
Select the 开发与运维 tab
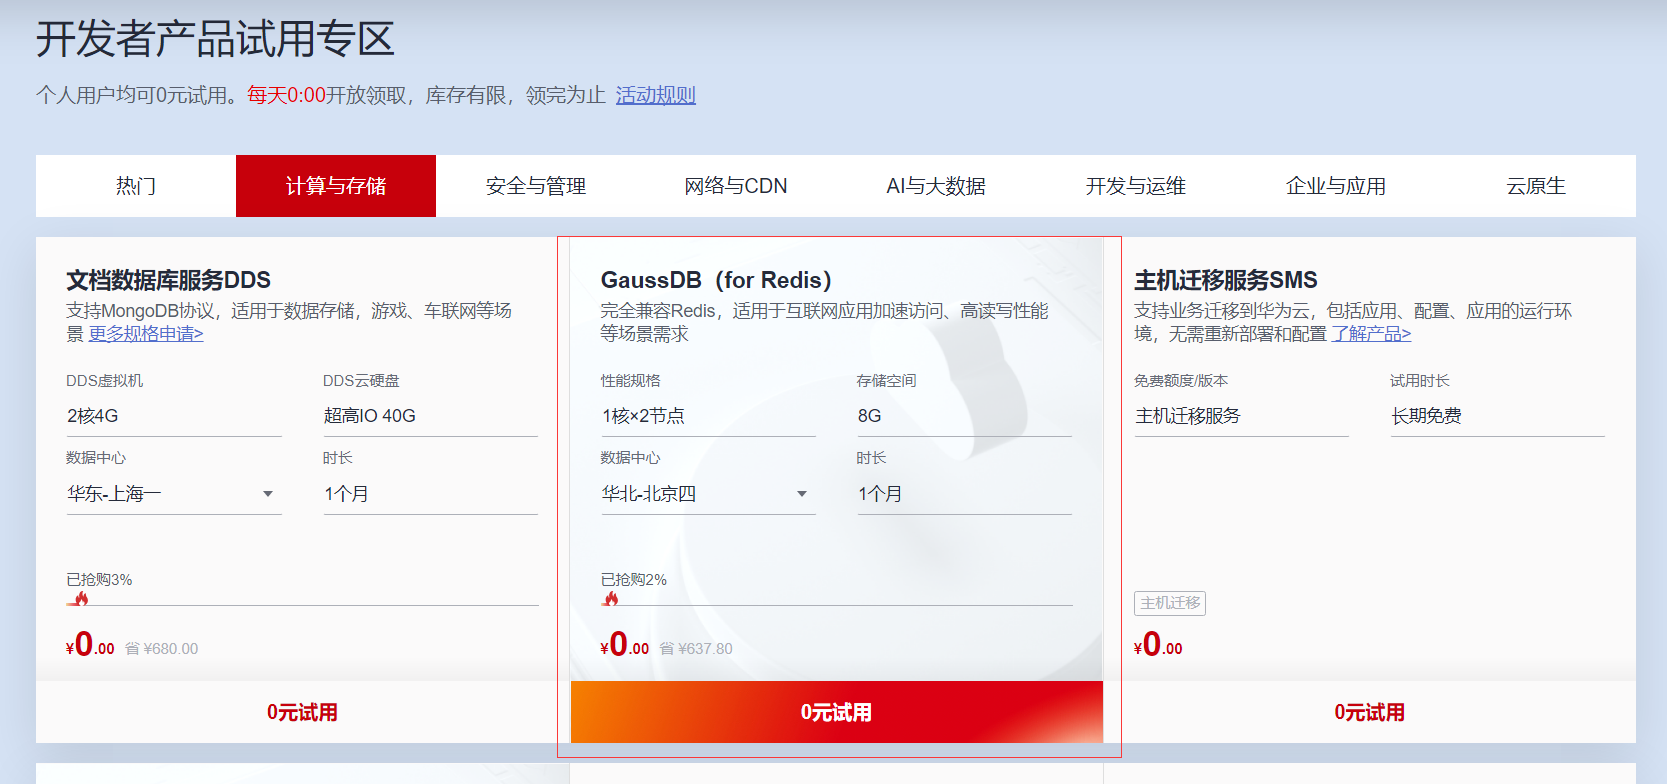[x=1136, y=186]
